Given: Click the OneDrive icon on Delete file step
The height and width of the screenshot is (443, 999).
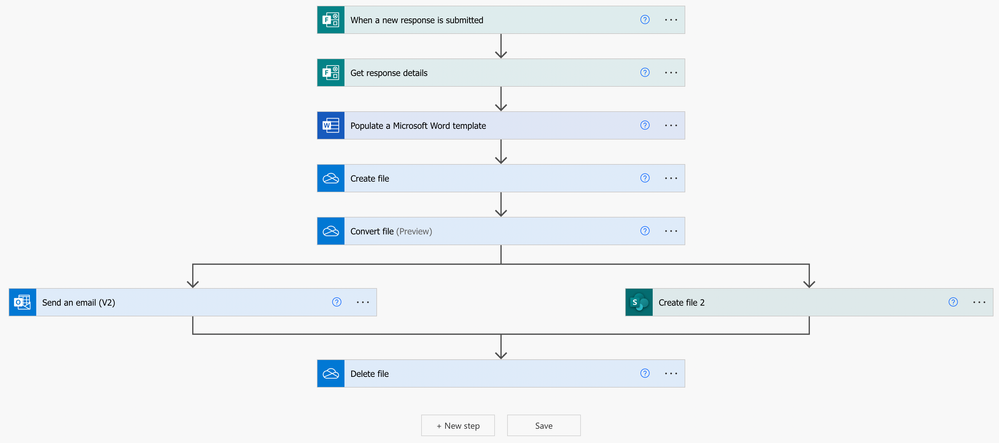Looking at the screenshot, I should point(331,374).
